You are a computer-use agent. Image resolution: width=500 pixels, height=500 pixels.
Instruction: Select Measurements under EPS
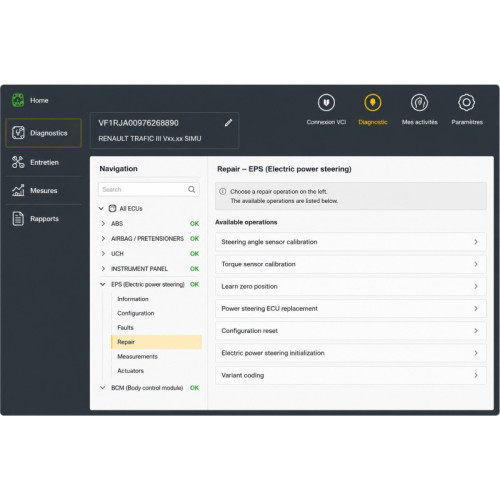(137, 356)
